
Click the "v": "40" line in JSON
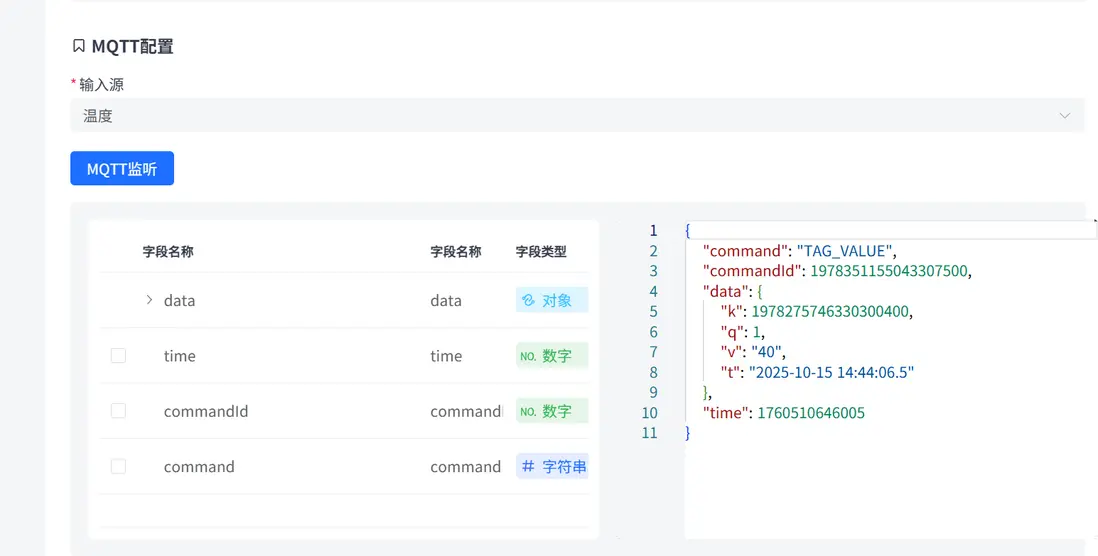[x=753, y=352]
